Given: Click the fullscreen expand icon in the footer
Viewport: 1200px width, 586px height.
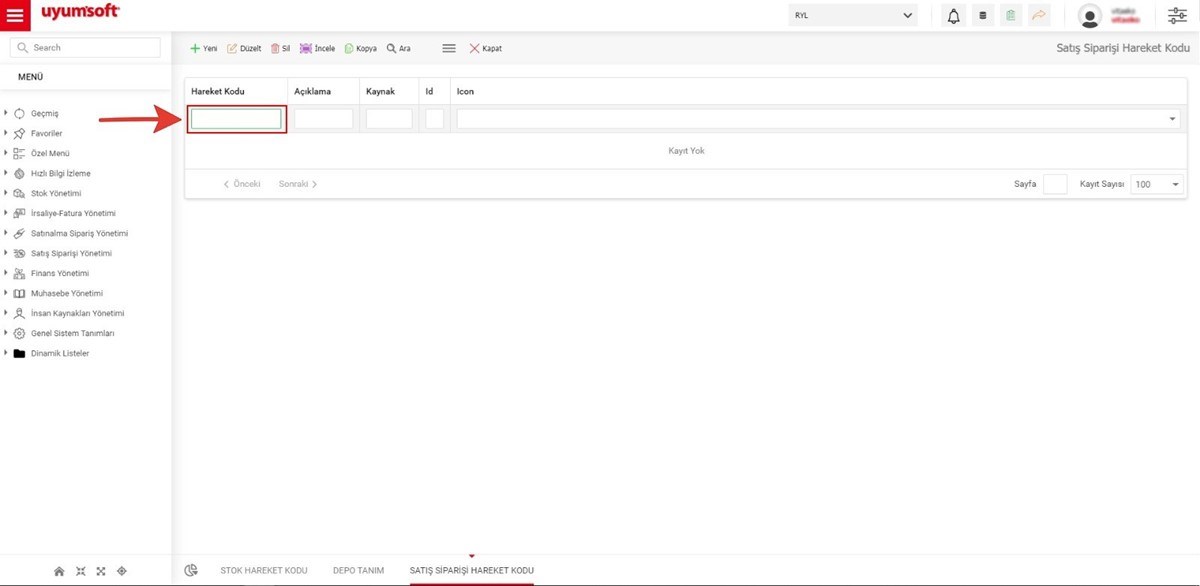Looking at the screenshot, I should click(101, 571).
